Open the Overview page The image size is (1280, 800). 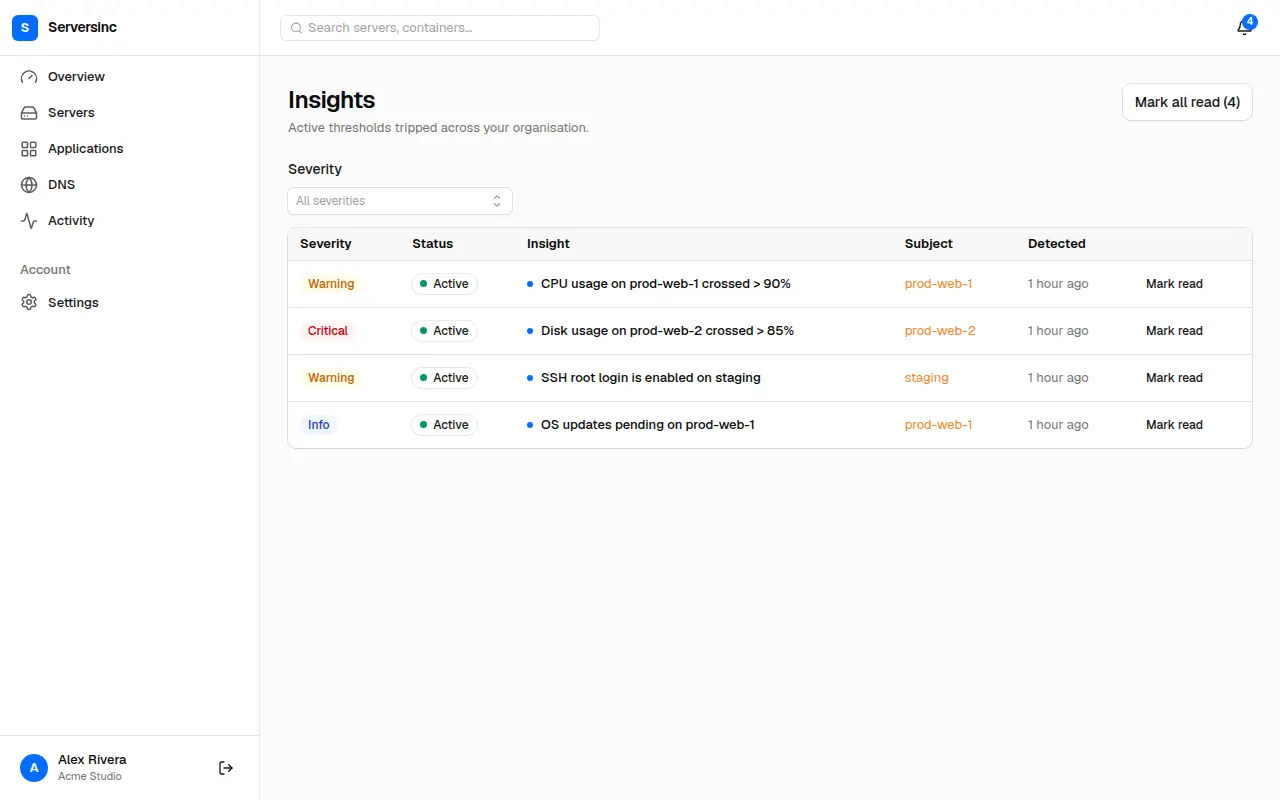coord(76,77)
